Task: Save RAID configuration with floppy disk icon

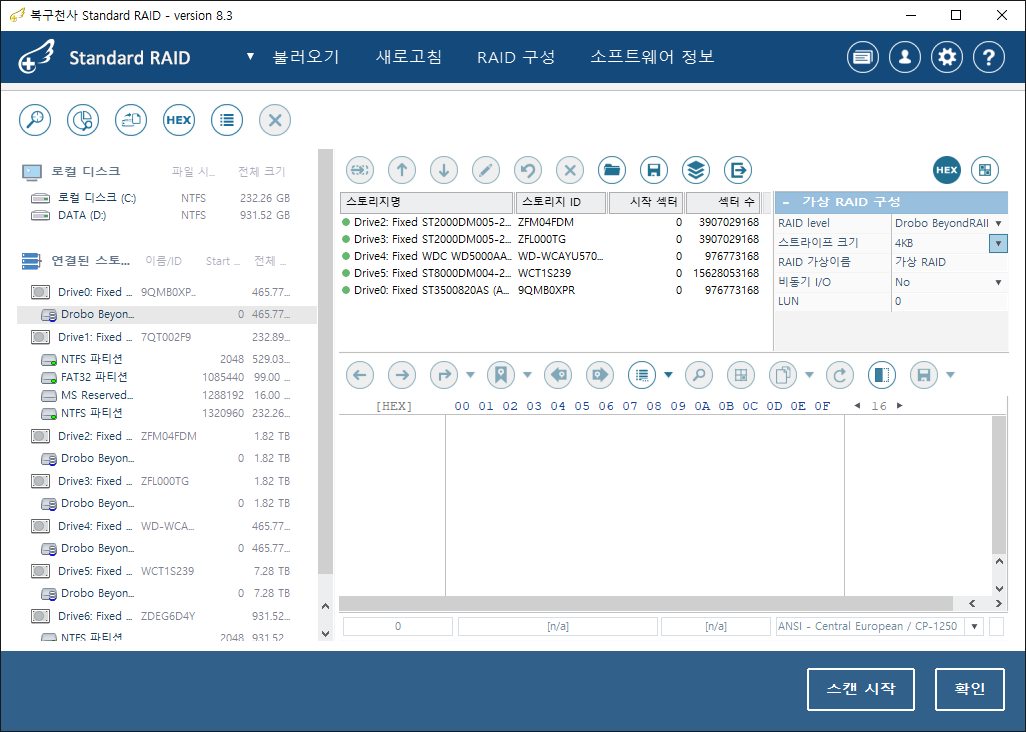Action: [x=654, y=170]
